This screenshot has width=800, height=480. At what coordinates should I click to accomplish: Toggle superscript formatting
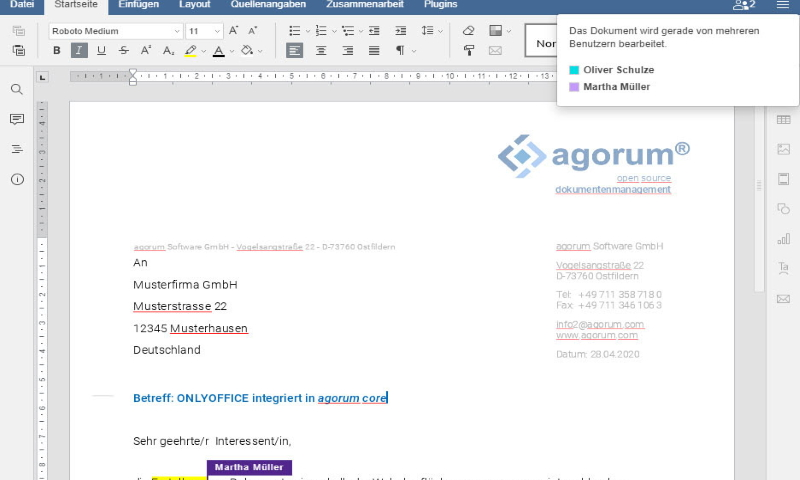click(145, 50)
